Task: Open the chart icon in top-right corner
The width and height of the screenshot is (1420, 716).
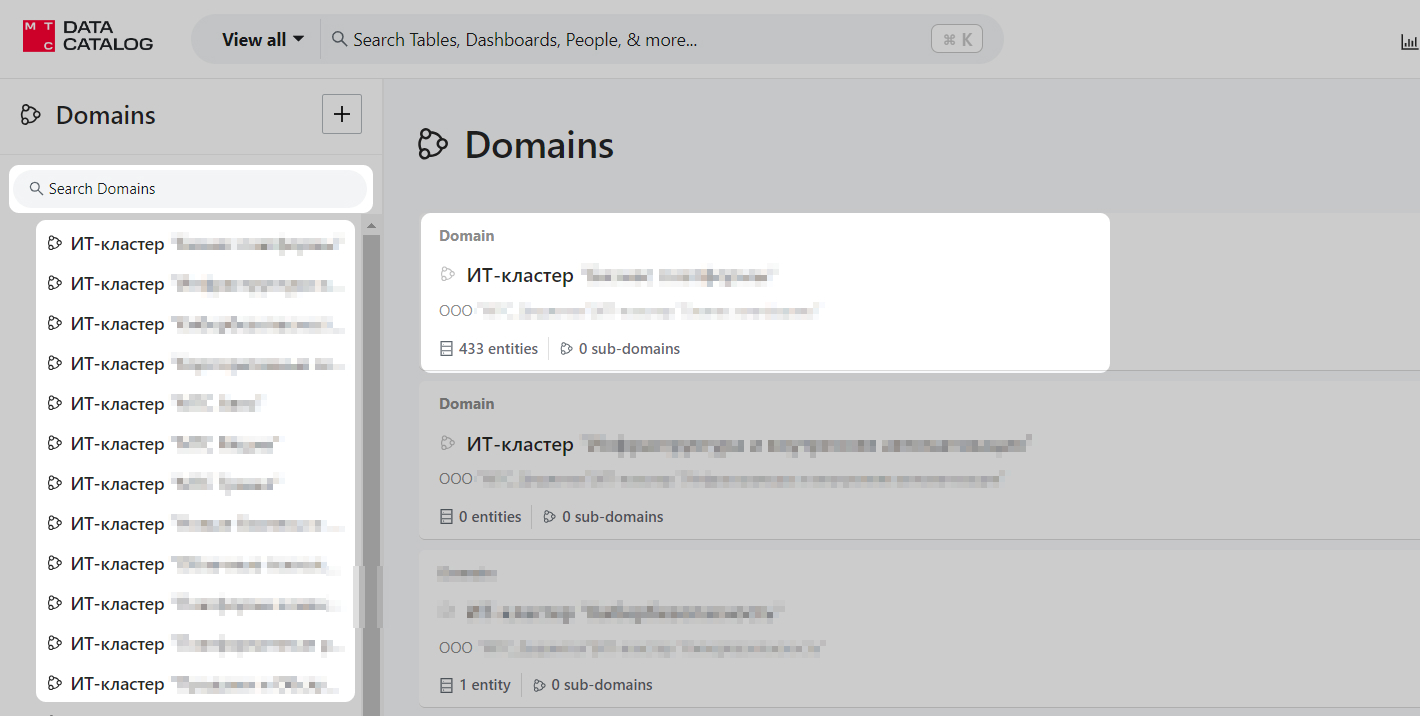Action: (1409, 41)
